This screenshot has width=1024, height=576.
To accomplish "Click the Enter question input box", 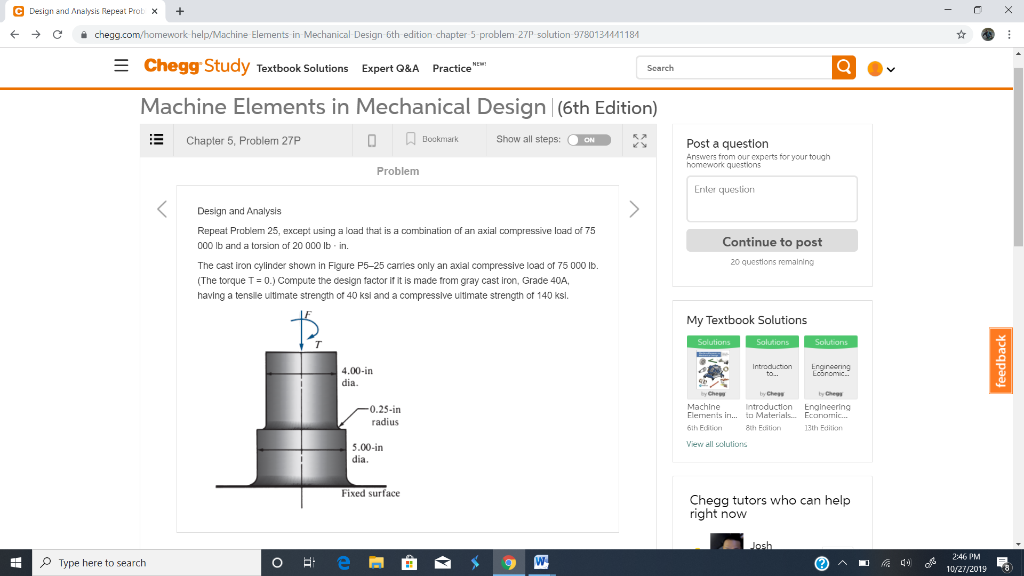I will (x=771, y=198).
